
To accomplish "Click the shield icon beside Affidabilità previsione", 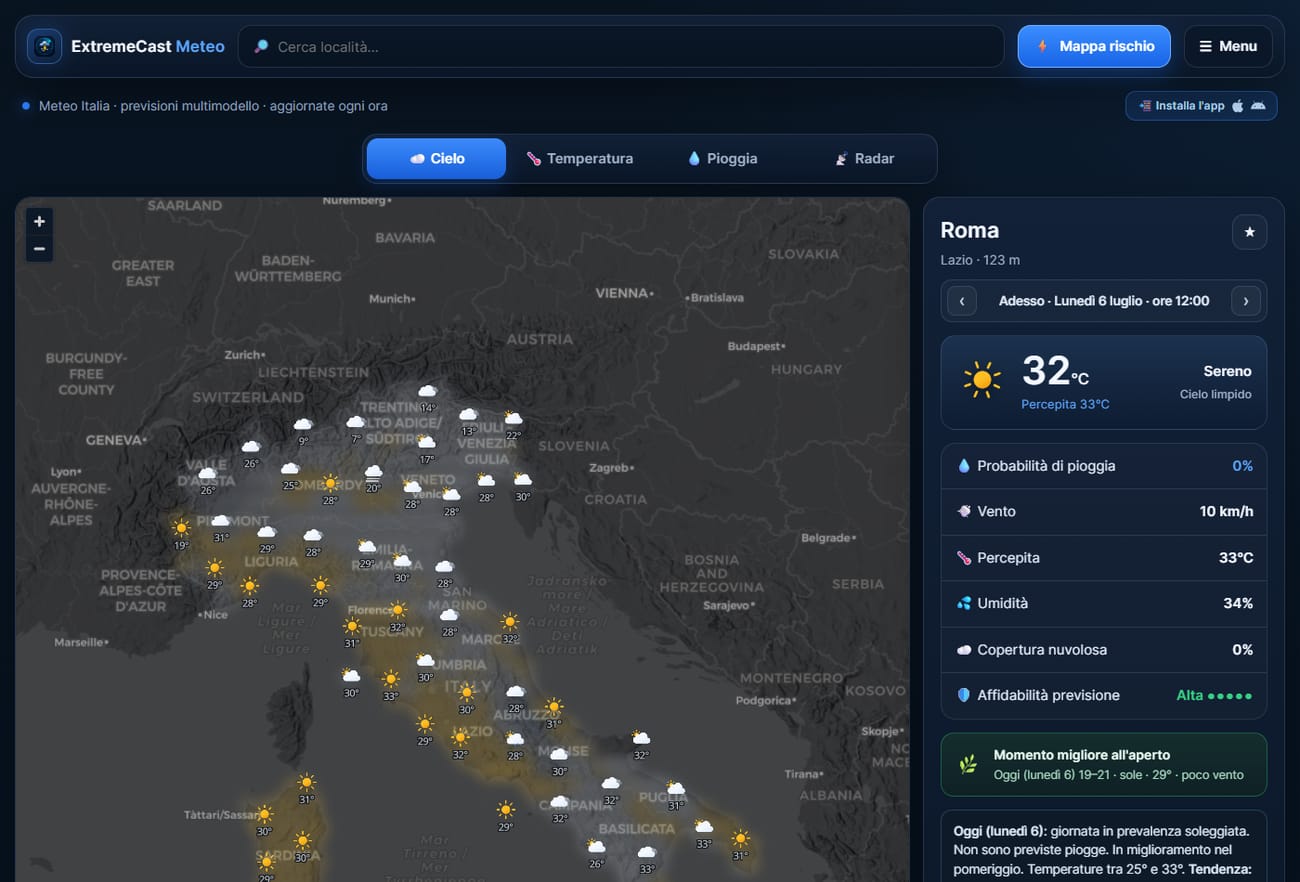I will click(x=964, y=695).
